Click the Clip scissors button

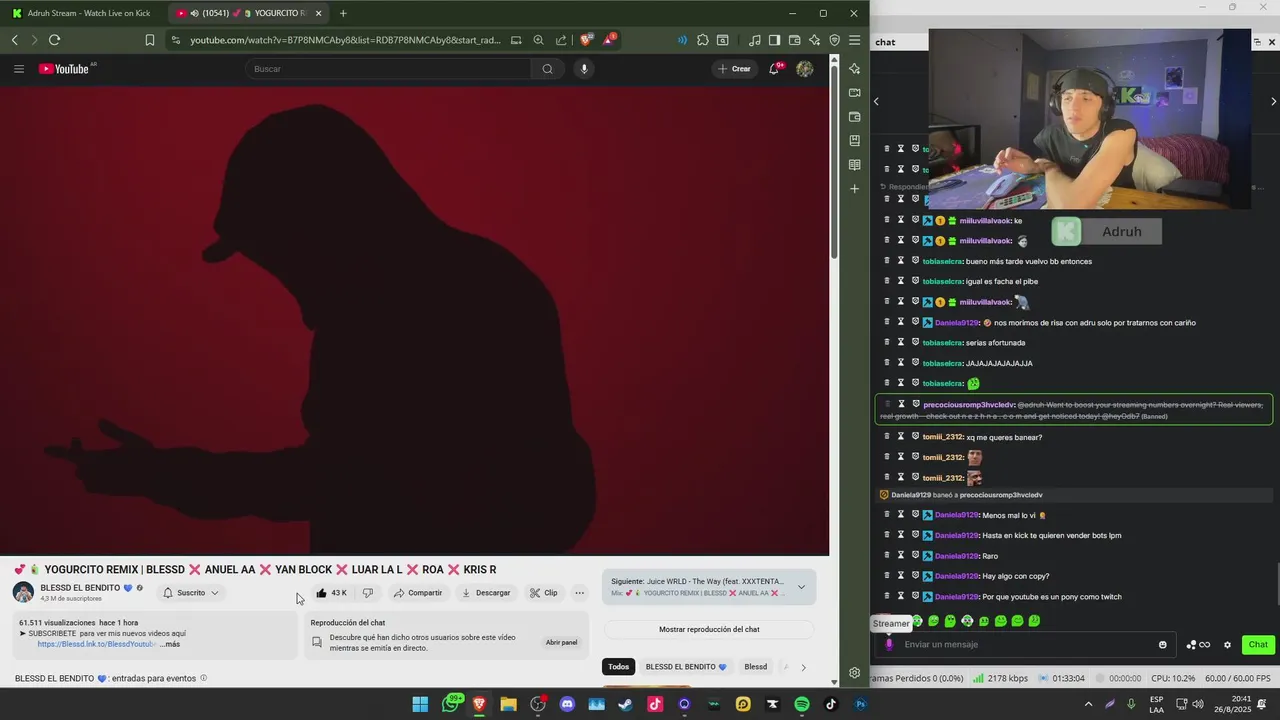(544, 593)
